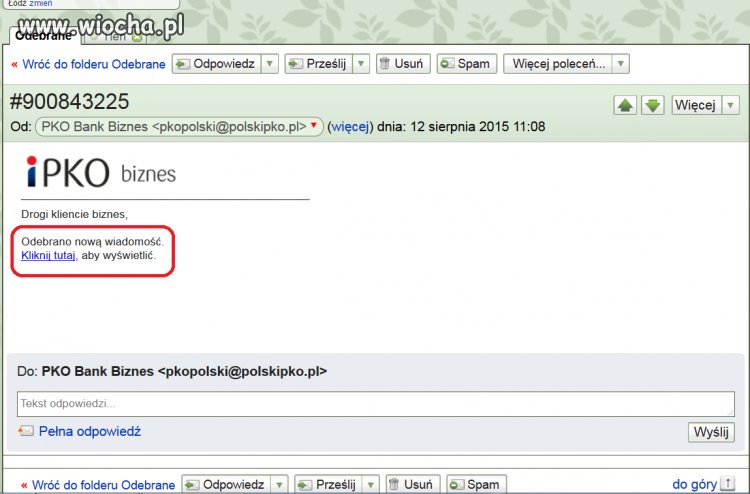This screenshot has width=750, height=494.
Task: Open 'Pełna odpowiedź' full reply link
Action: pos(90,431)
